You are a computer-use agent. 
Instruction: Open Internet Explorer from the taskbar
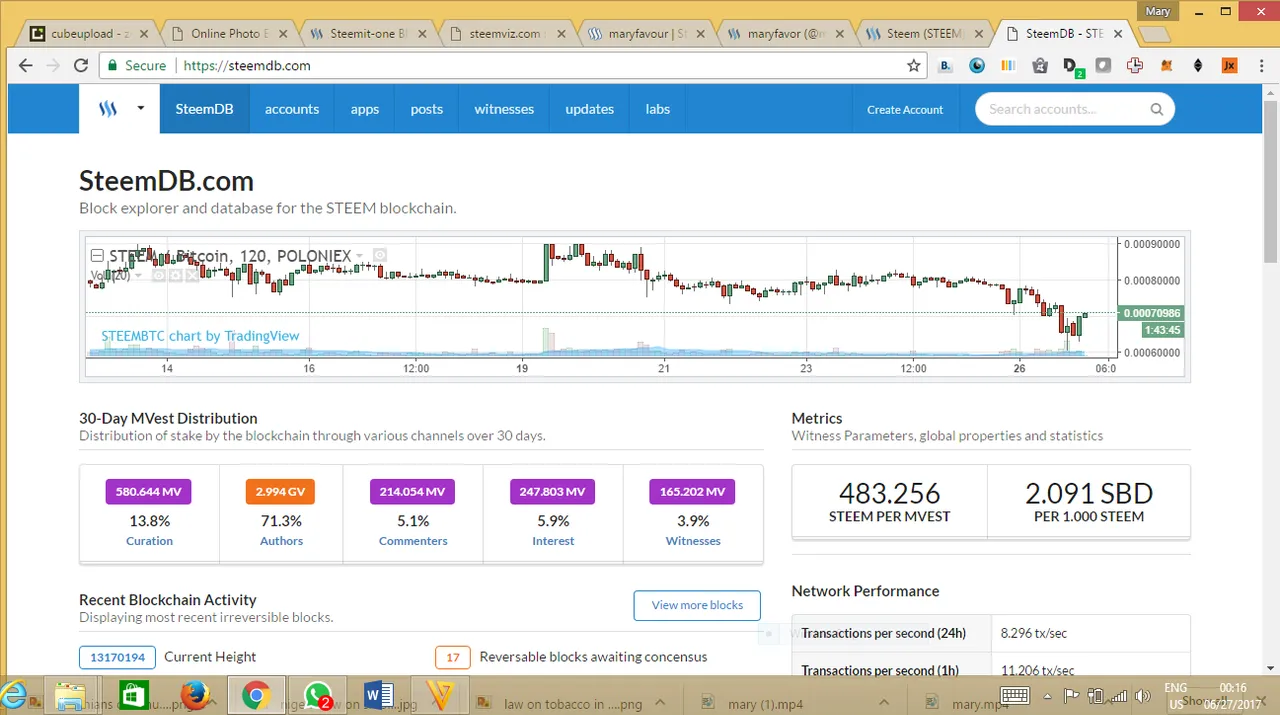14,695
